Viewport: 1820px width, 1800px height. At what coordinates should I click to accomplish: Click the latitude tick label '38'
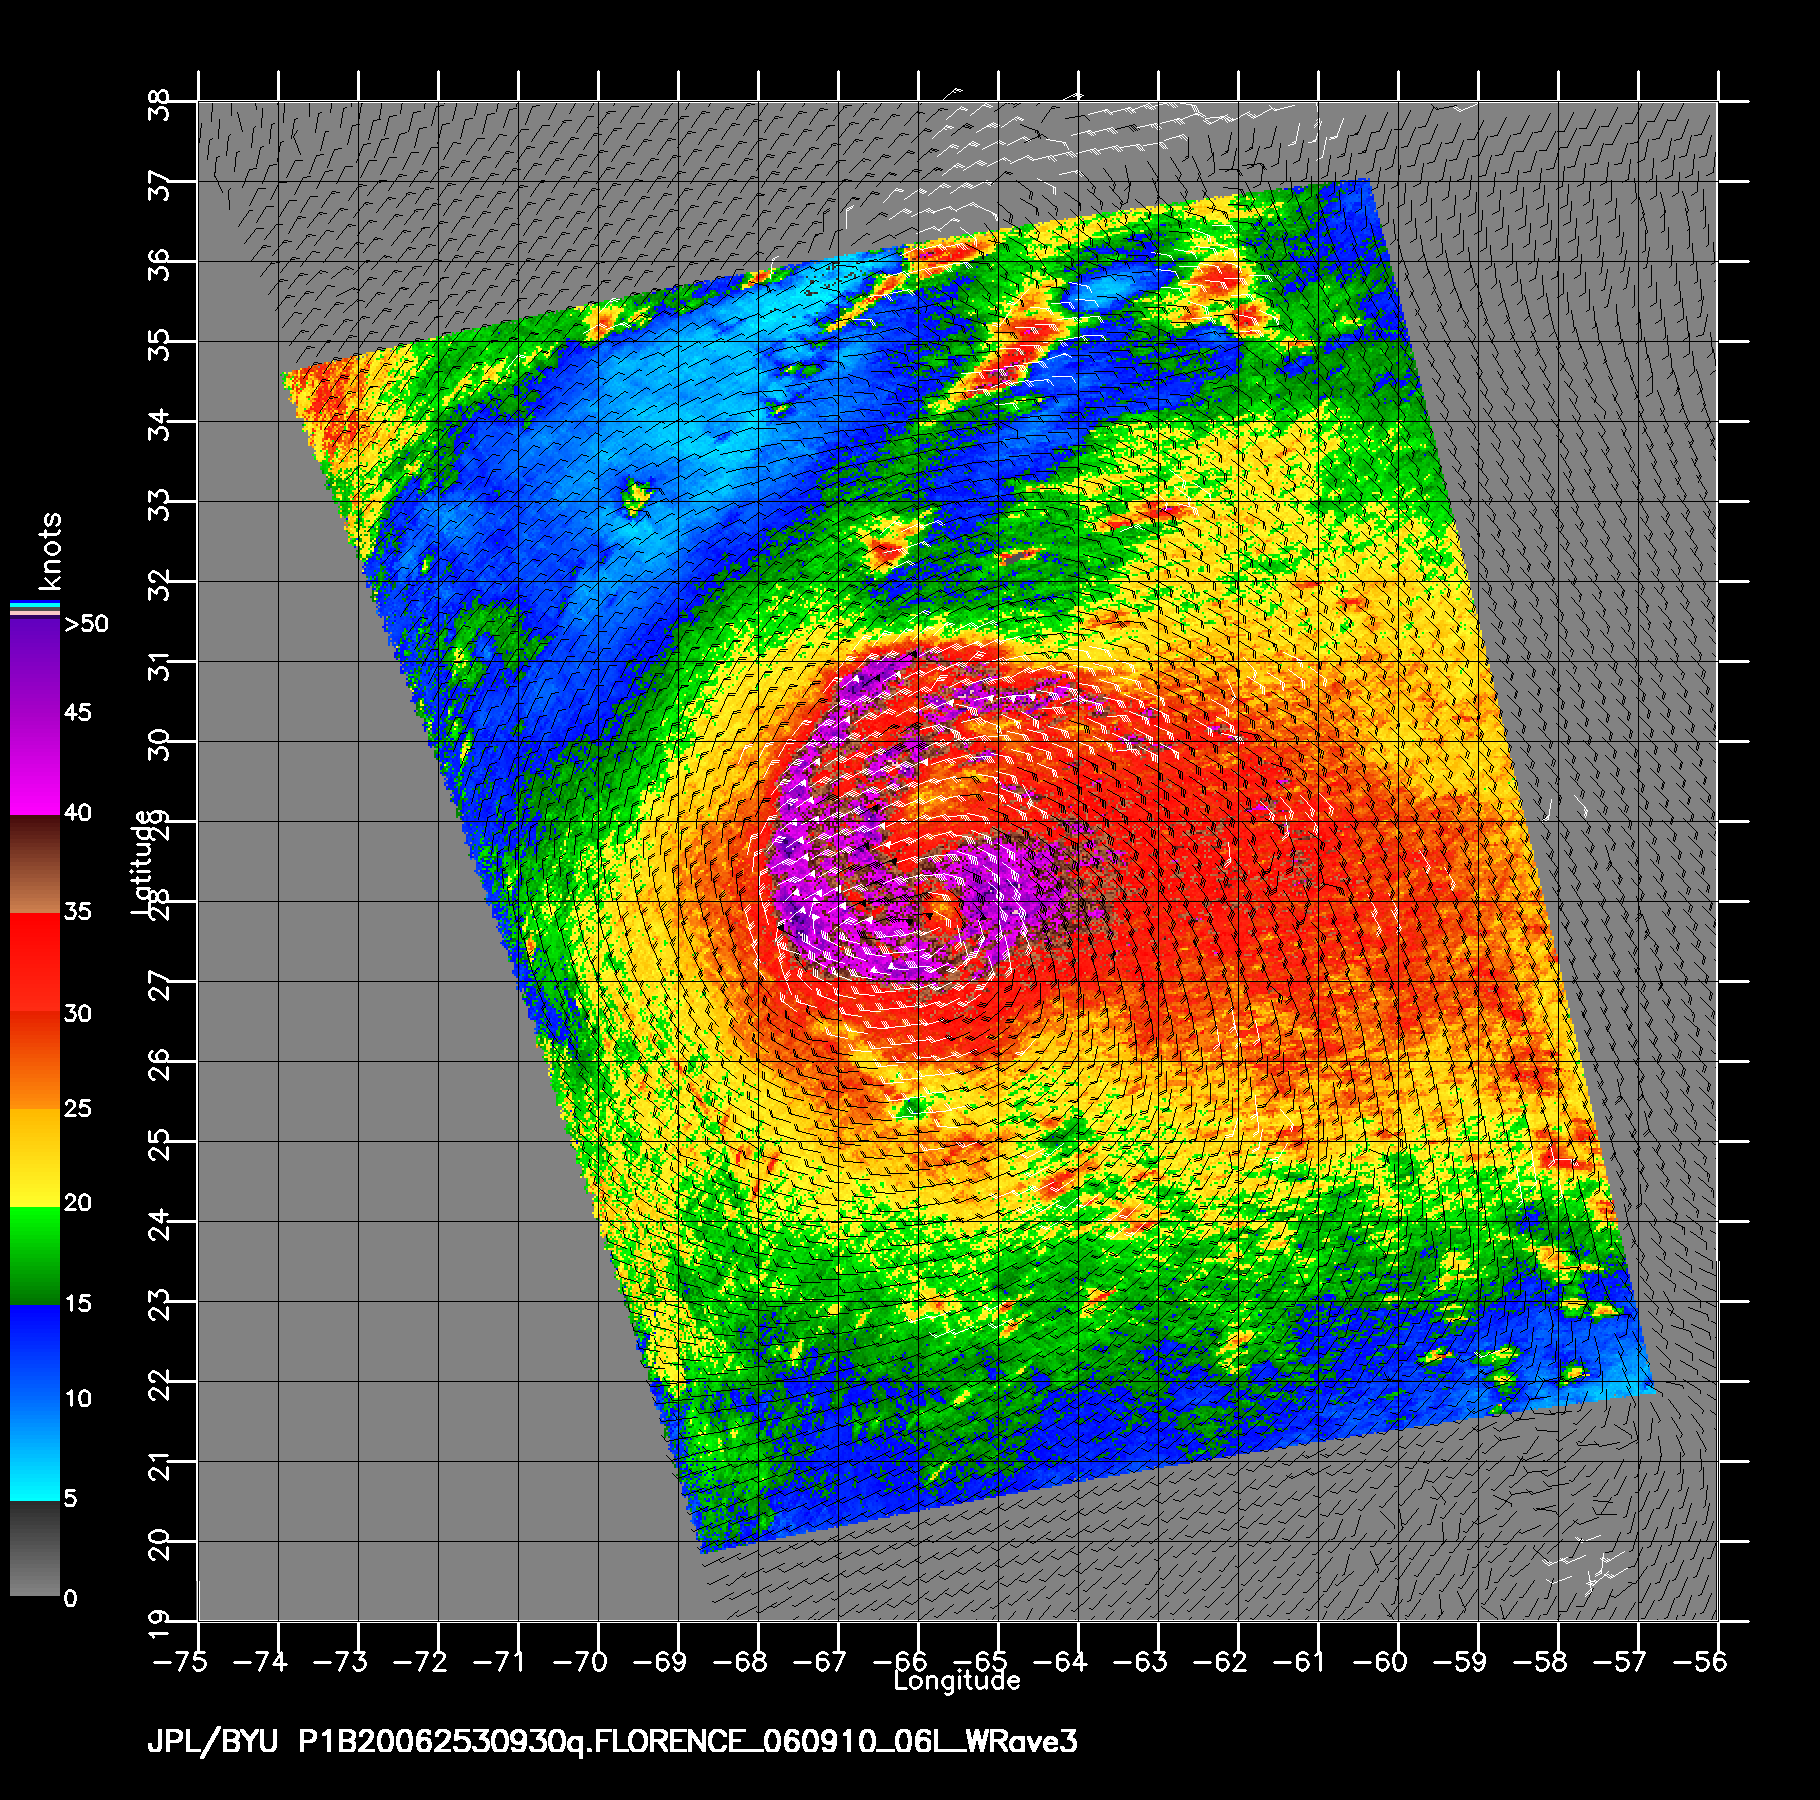(160, 104)
